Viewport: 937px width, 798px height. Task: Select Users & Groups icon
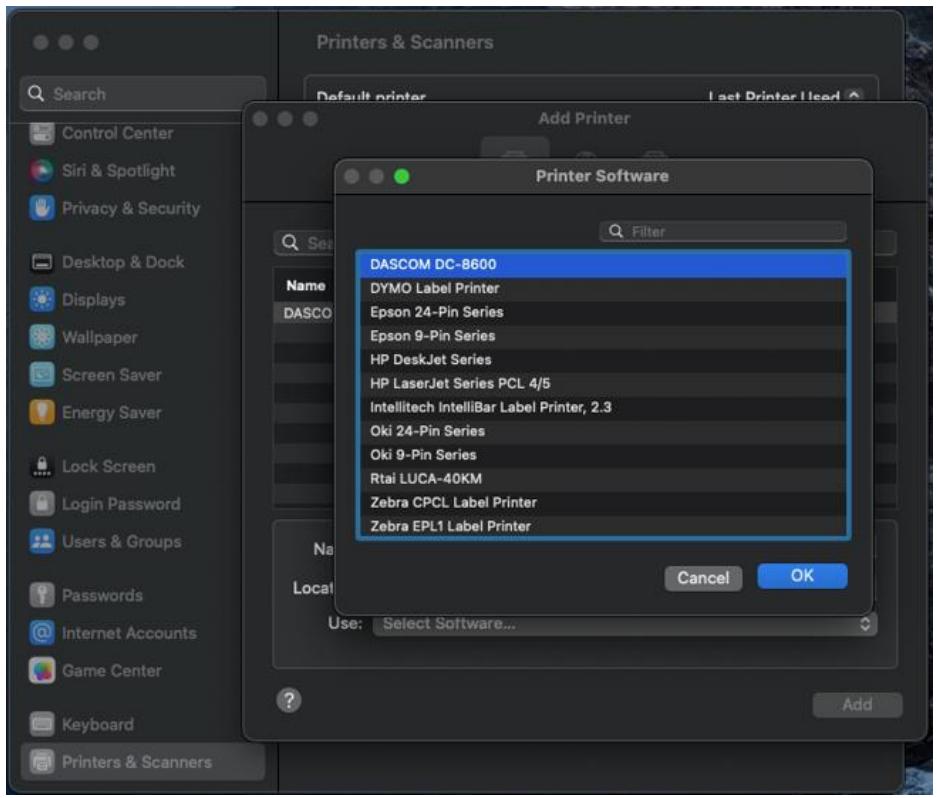(42, 542)
